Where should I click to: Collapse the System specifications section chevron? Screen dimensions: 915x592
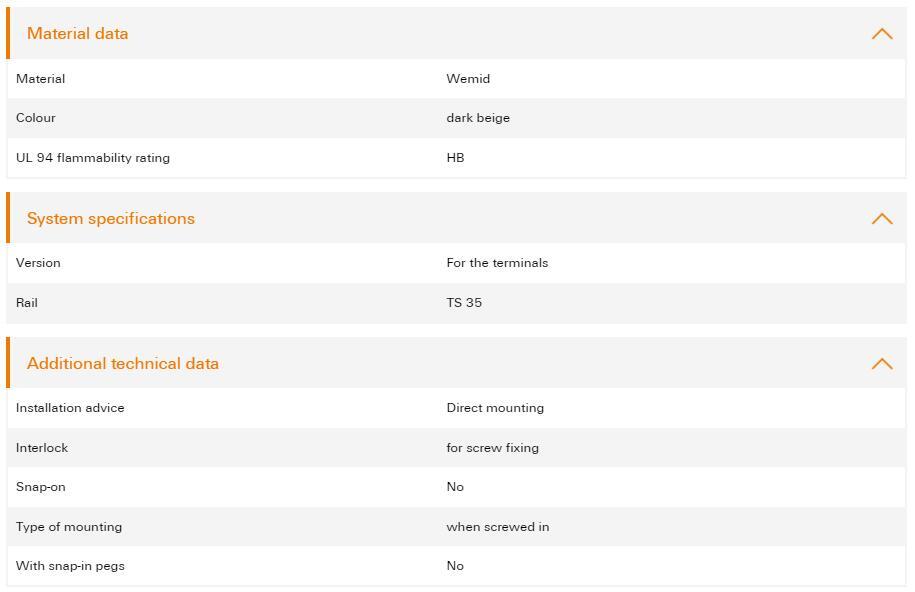[x=881, y=219]
